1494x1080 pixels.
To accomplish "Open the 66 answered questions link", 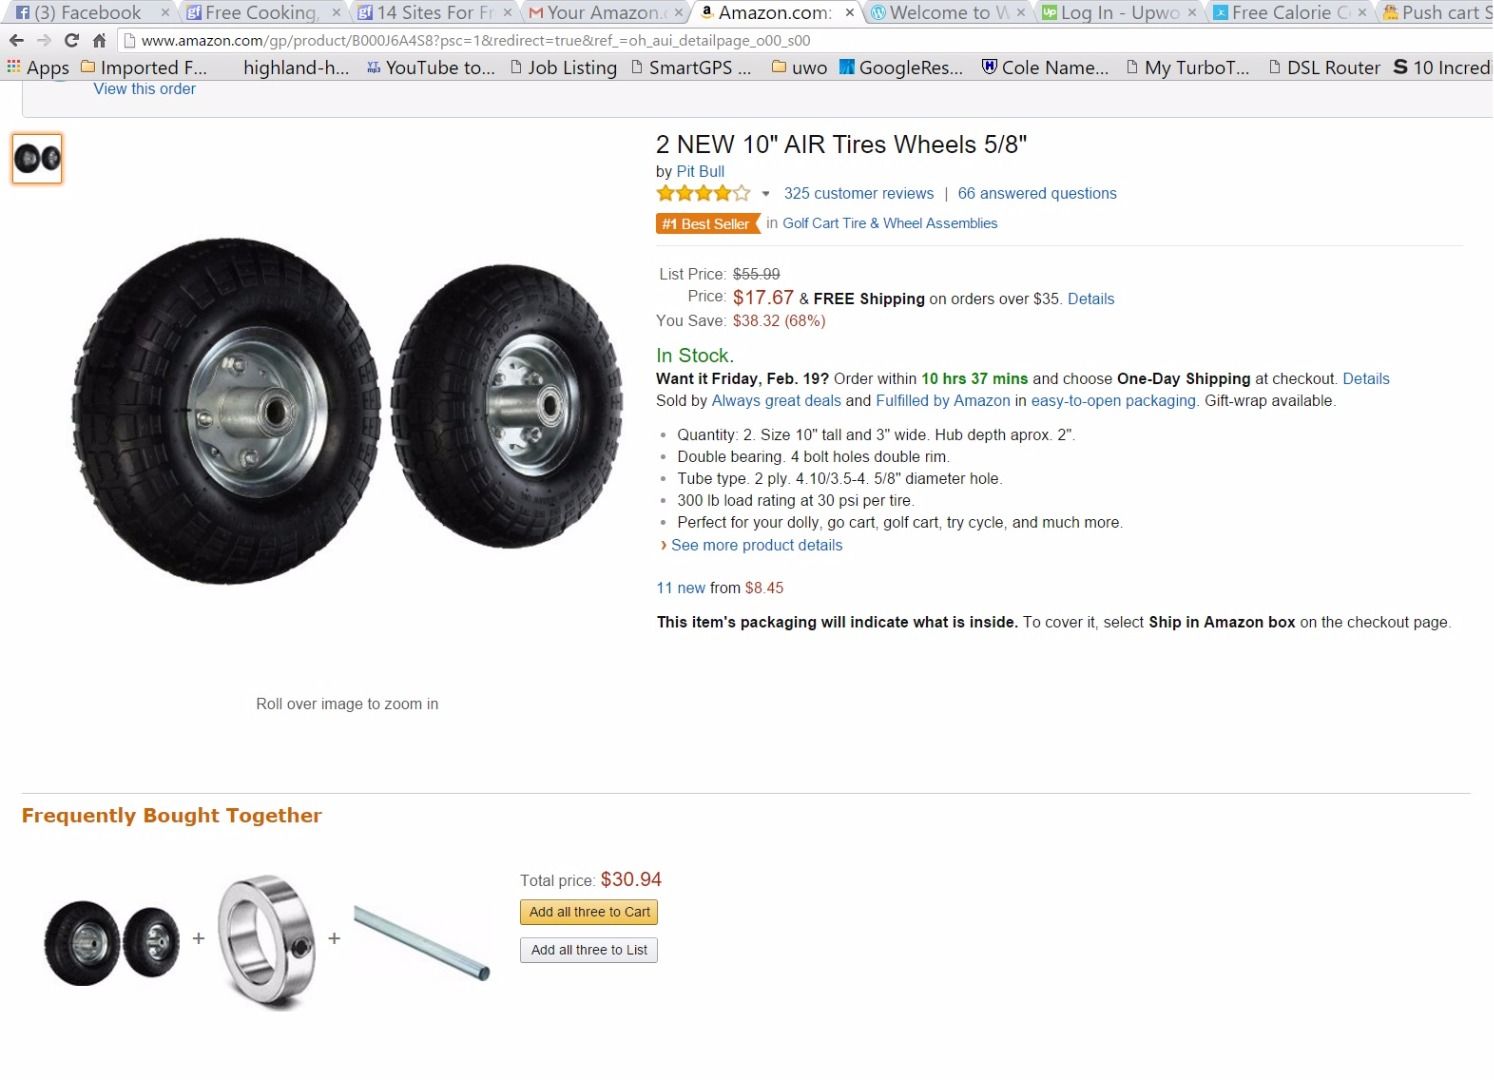I will coord(1037,194).
